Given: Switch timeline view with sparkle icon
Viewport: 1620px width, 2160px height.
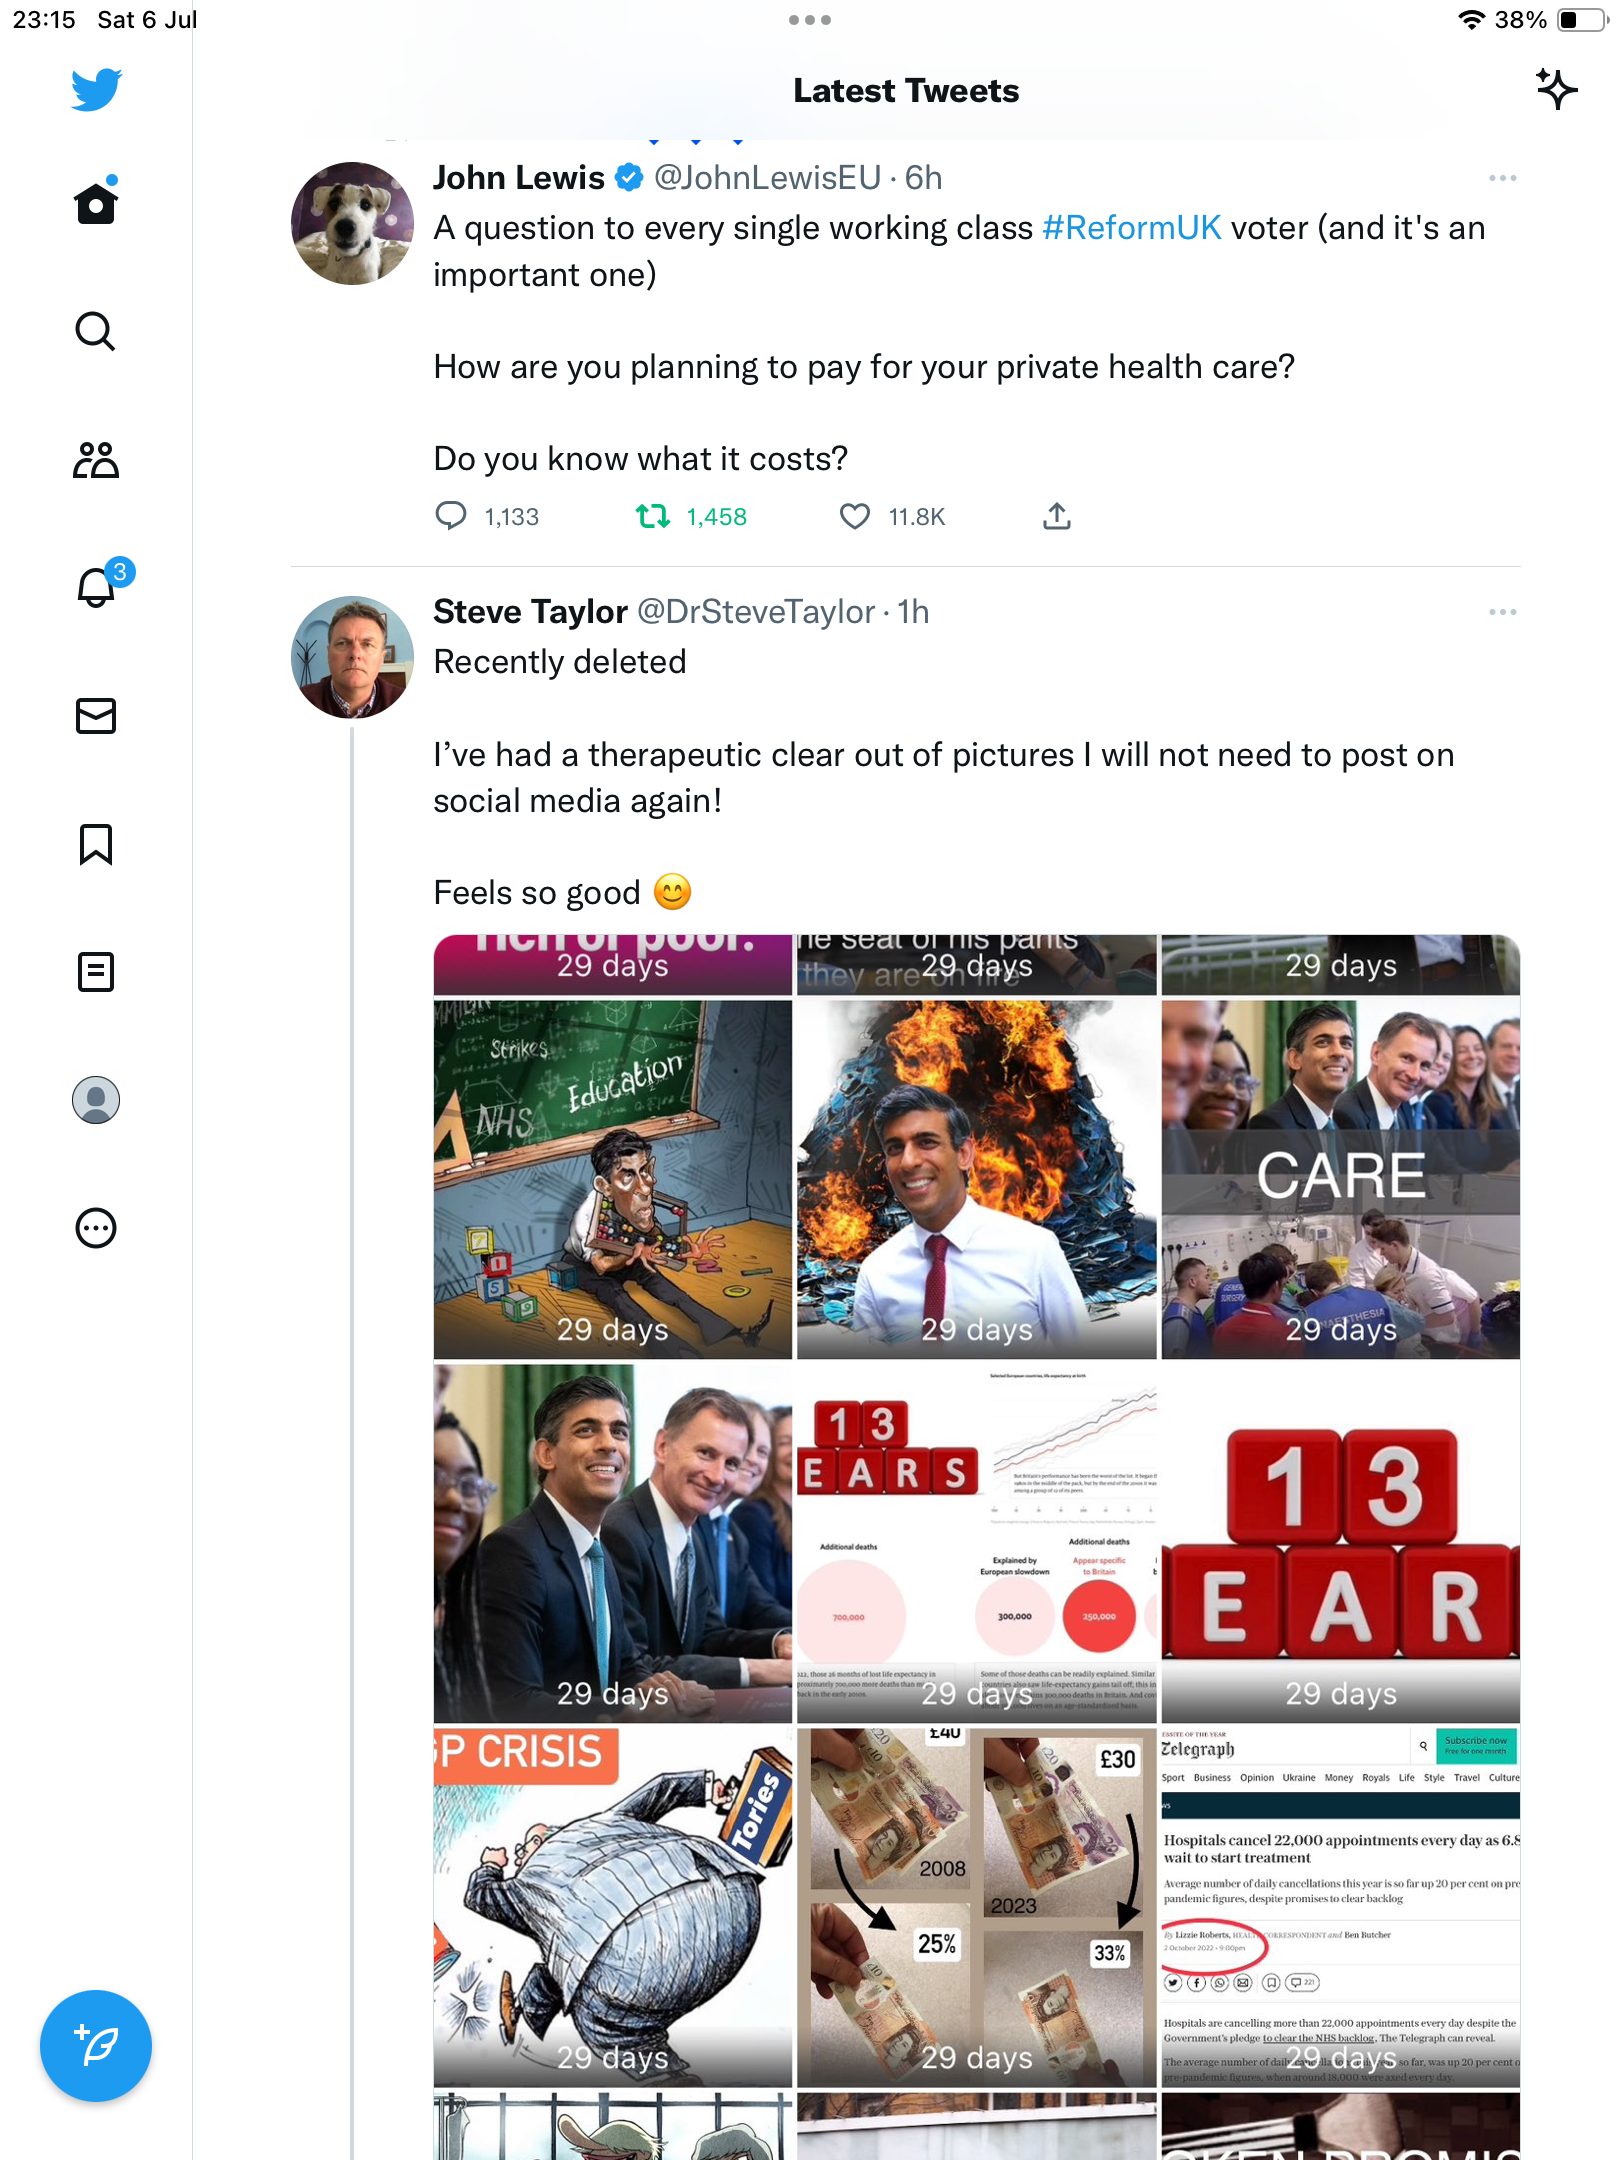Looking at the screenshot, I should 1556,90.
